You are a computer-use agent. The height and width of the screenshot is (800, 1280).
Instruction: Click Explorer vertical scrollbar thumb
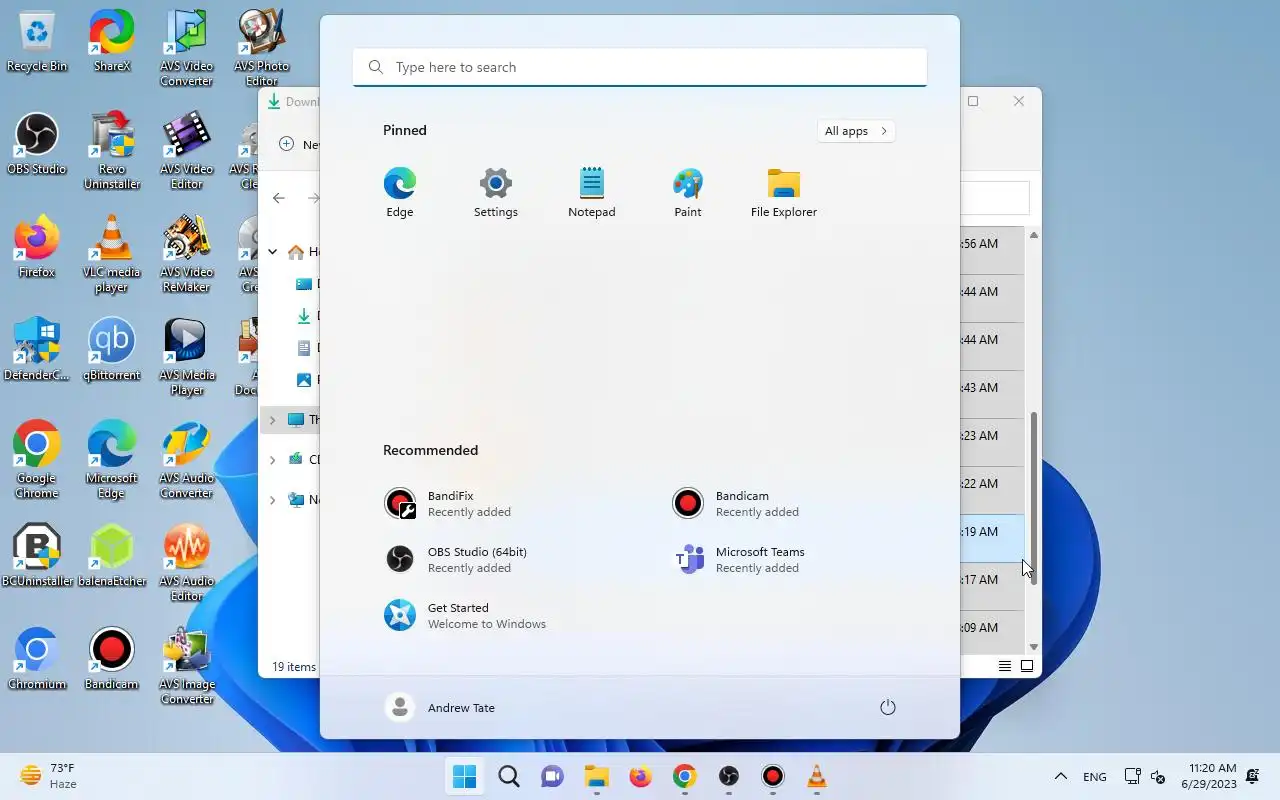tap(1034, 498)
